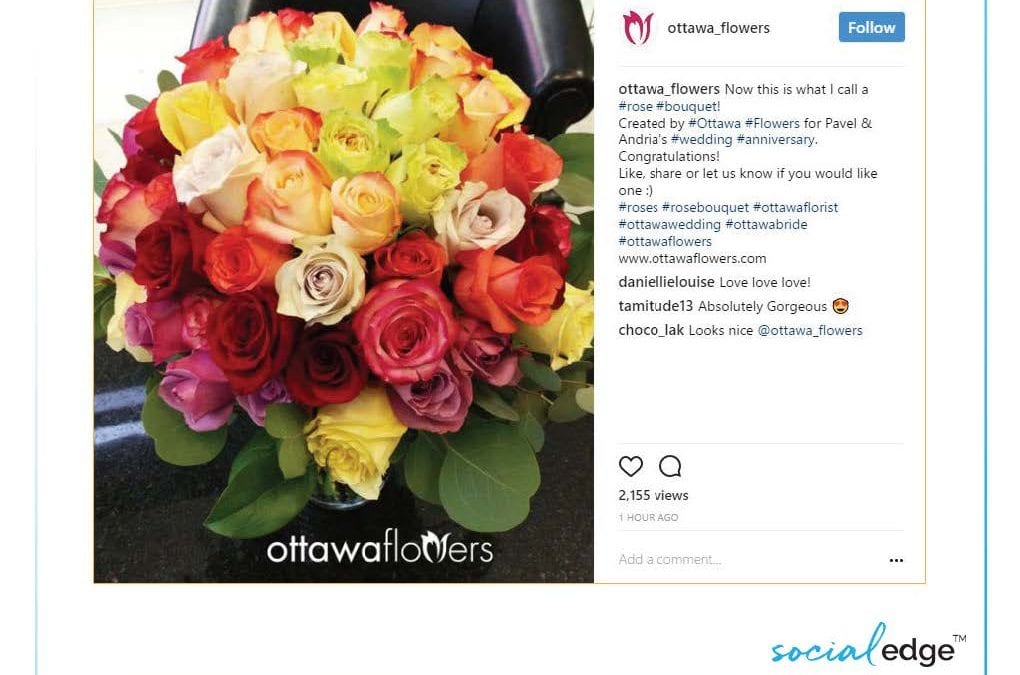Open ottawa_flowers username in post header
Screen dimensions: 1020x675
718,28
